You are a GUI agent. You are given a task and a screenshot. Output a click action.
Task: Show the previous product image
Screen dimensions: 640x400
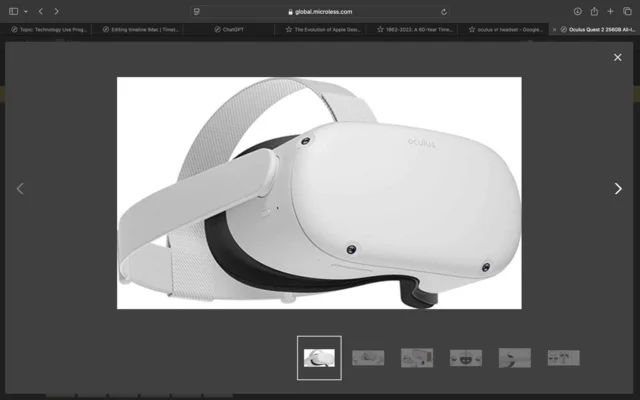[x=20, y=189]
